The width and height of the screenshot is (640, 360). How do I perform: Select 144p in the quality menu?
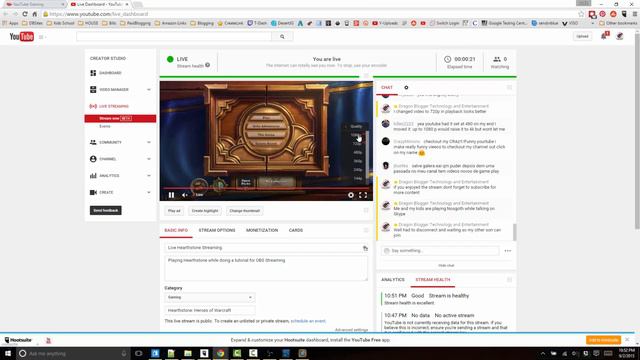pos(357,178)
